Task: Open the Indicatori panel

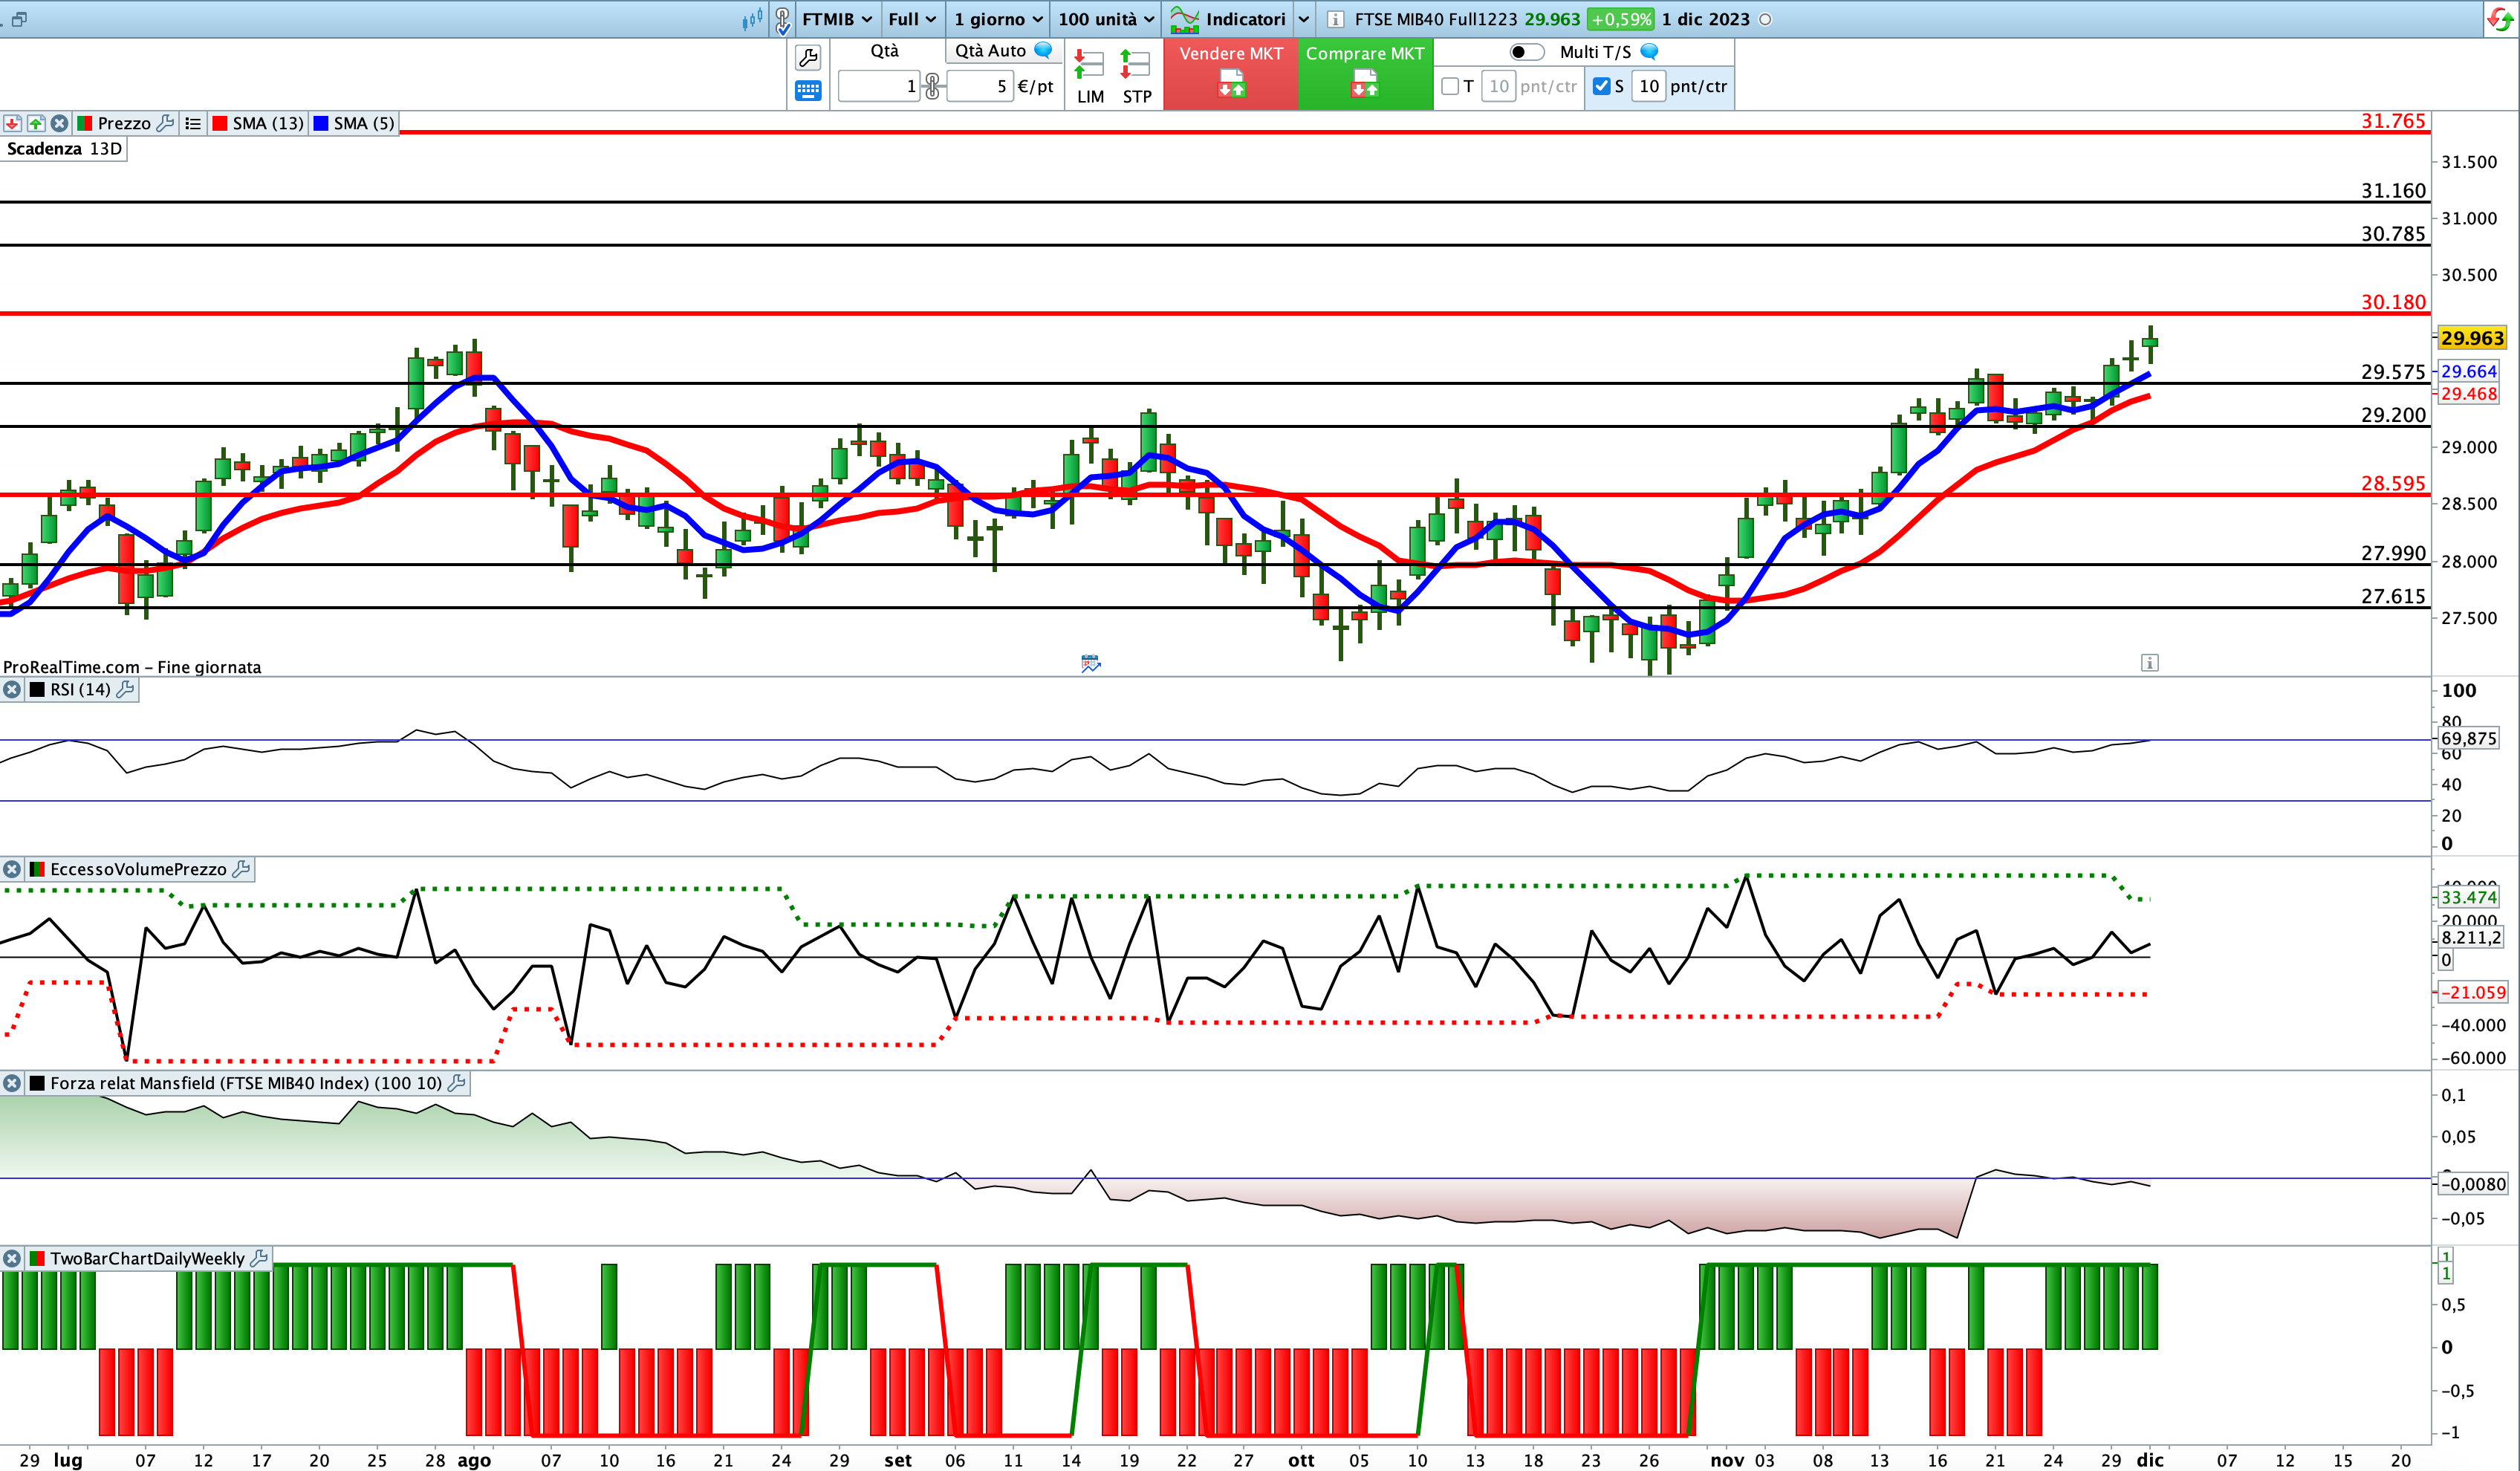Action: point(1229,19)
